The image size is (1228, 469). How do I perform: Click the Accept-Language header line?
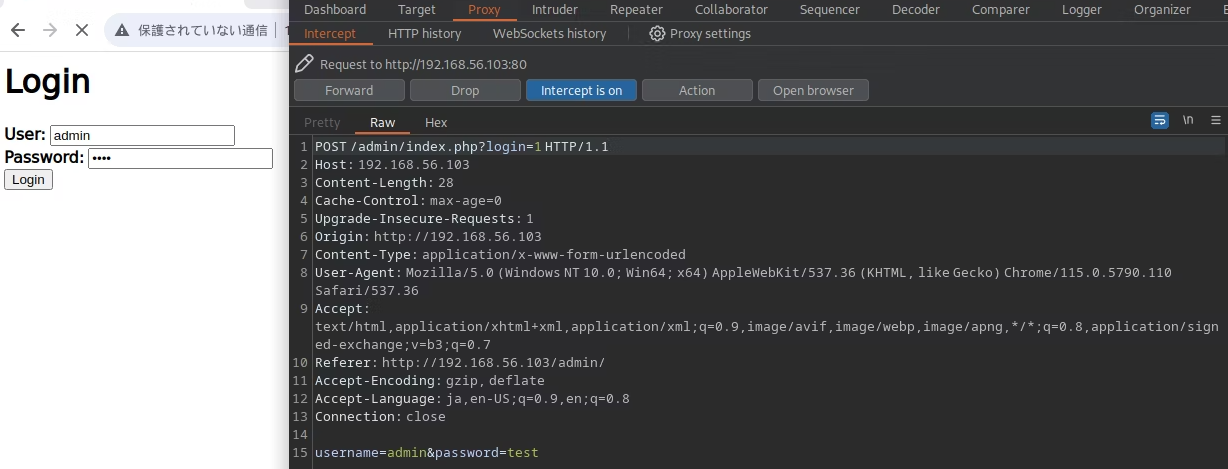[x=472, y=399]
